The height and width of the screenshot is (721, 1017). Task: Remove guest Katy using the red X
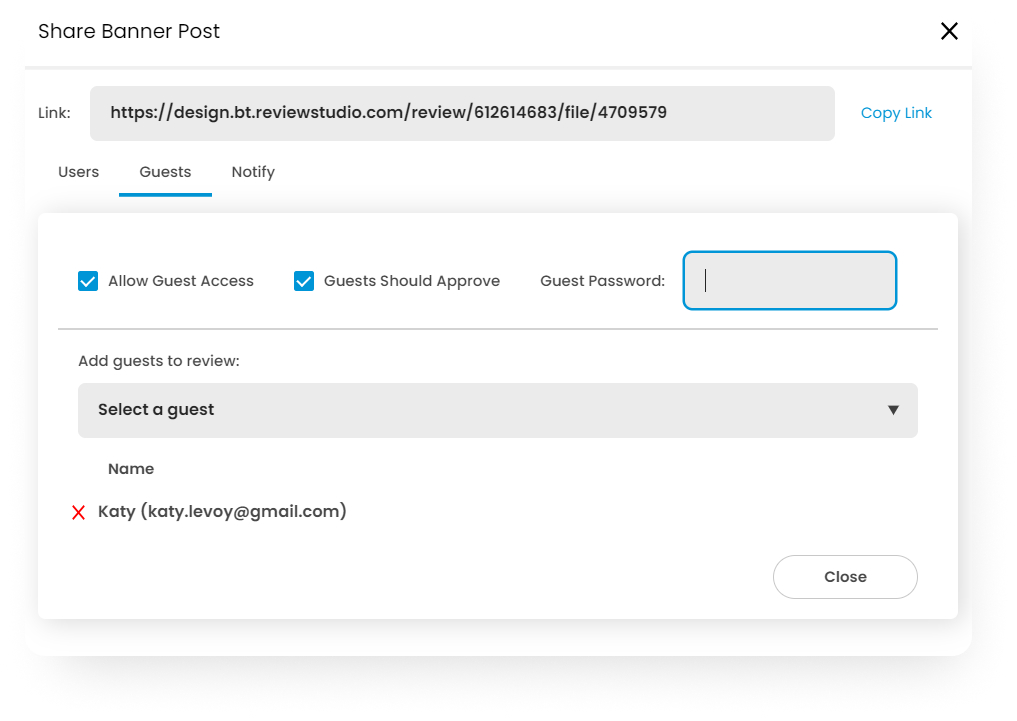point(78,513)
